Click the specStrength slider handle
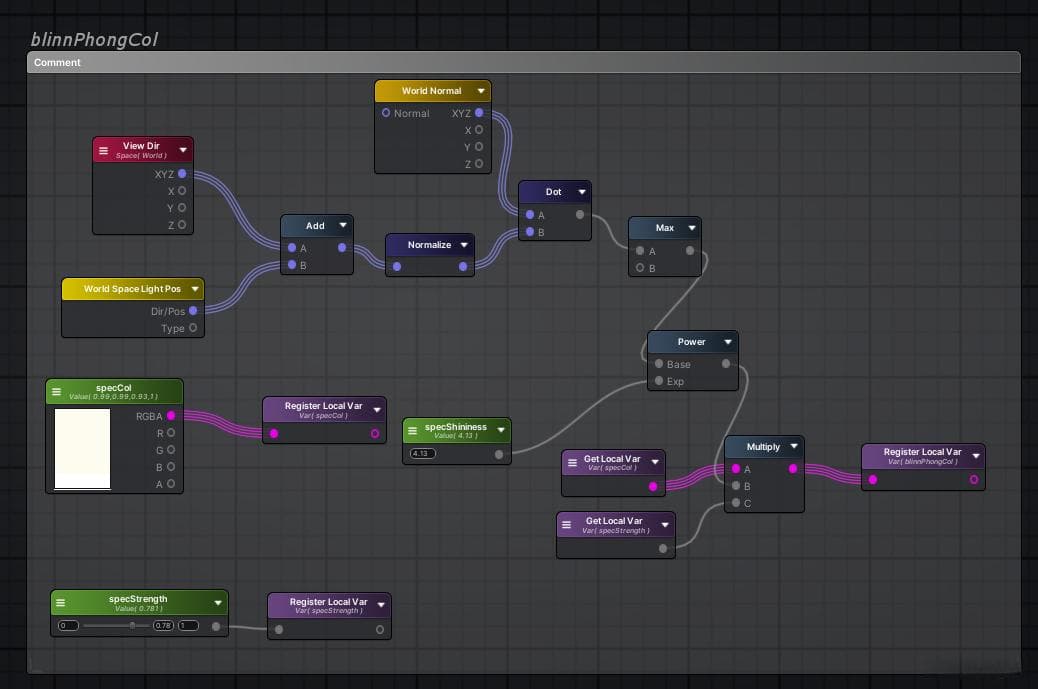The image size is (1038, 689). coord(132,625)
